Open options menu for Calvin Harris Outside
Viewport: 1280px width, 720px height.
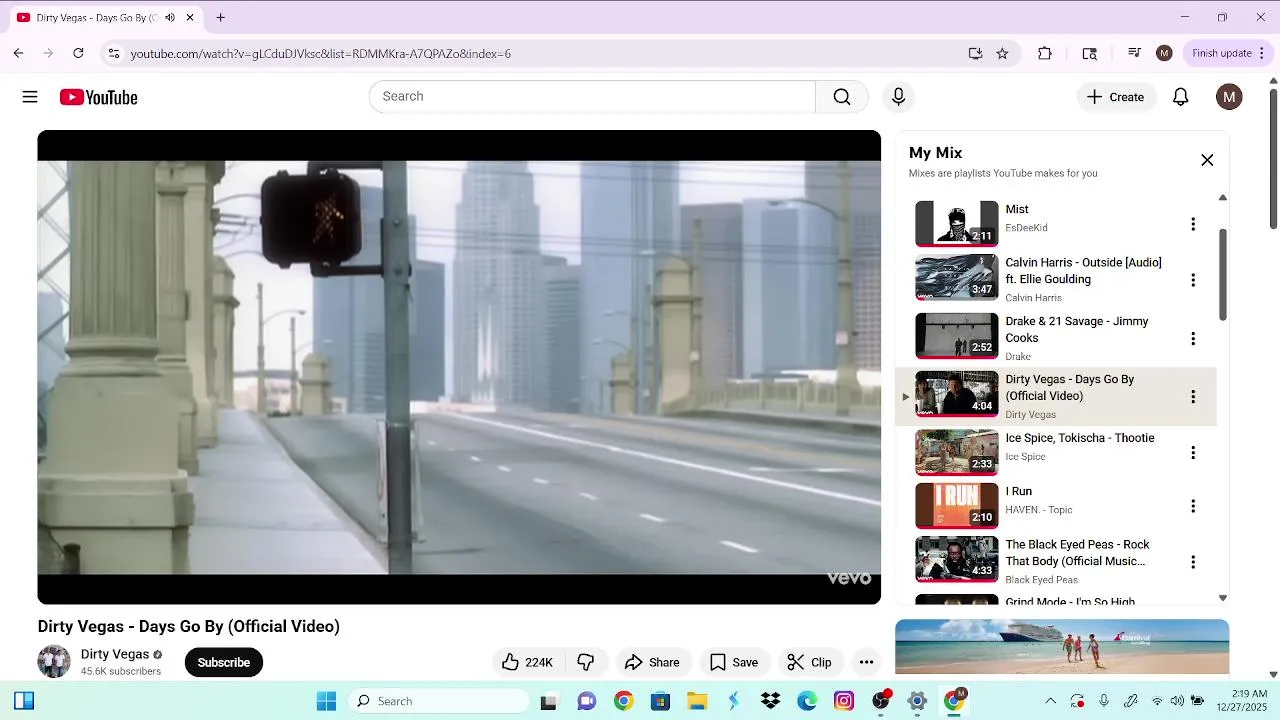coord(1192,280)
